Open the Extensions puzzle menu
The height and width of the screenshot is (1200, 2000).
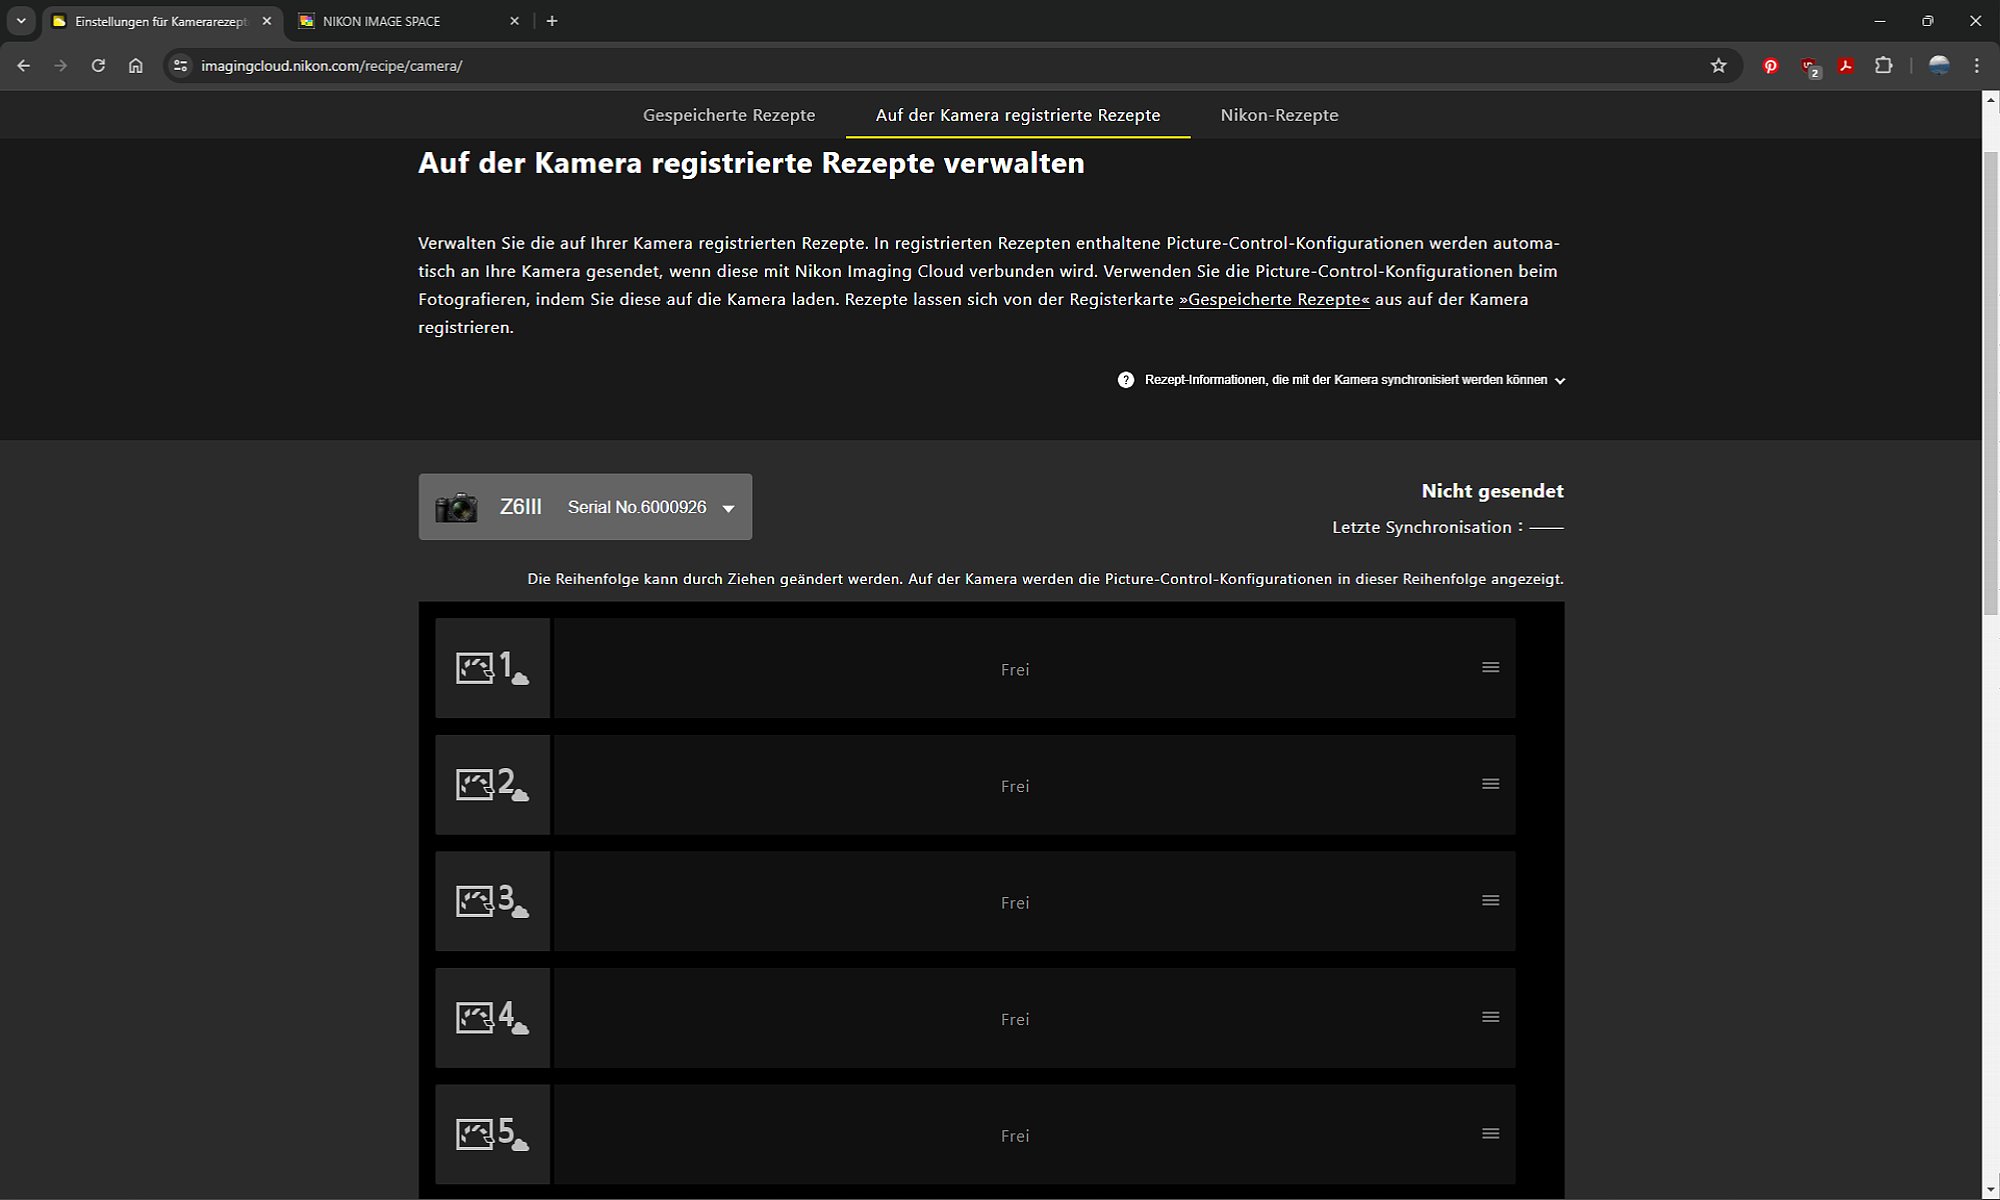click(x=1883, y=66)
